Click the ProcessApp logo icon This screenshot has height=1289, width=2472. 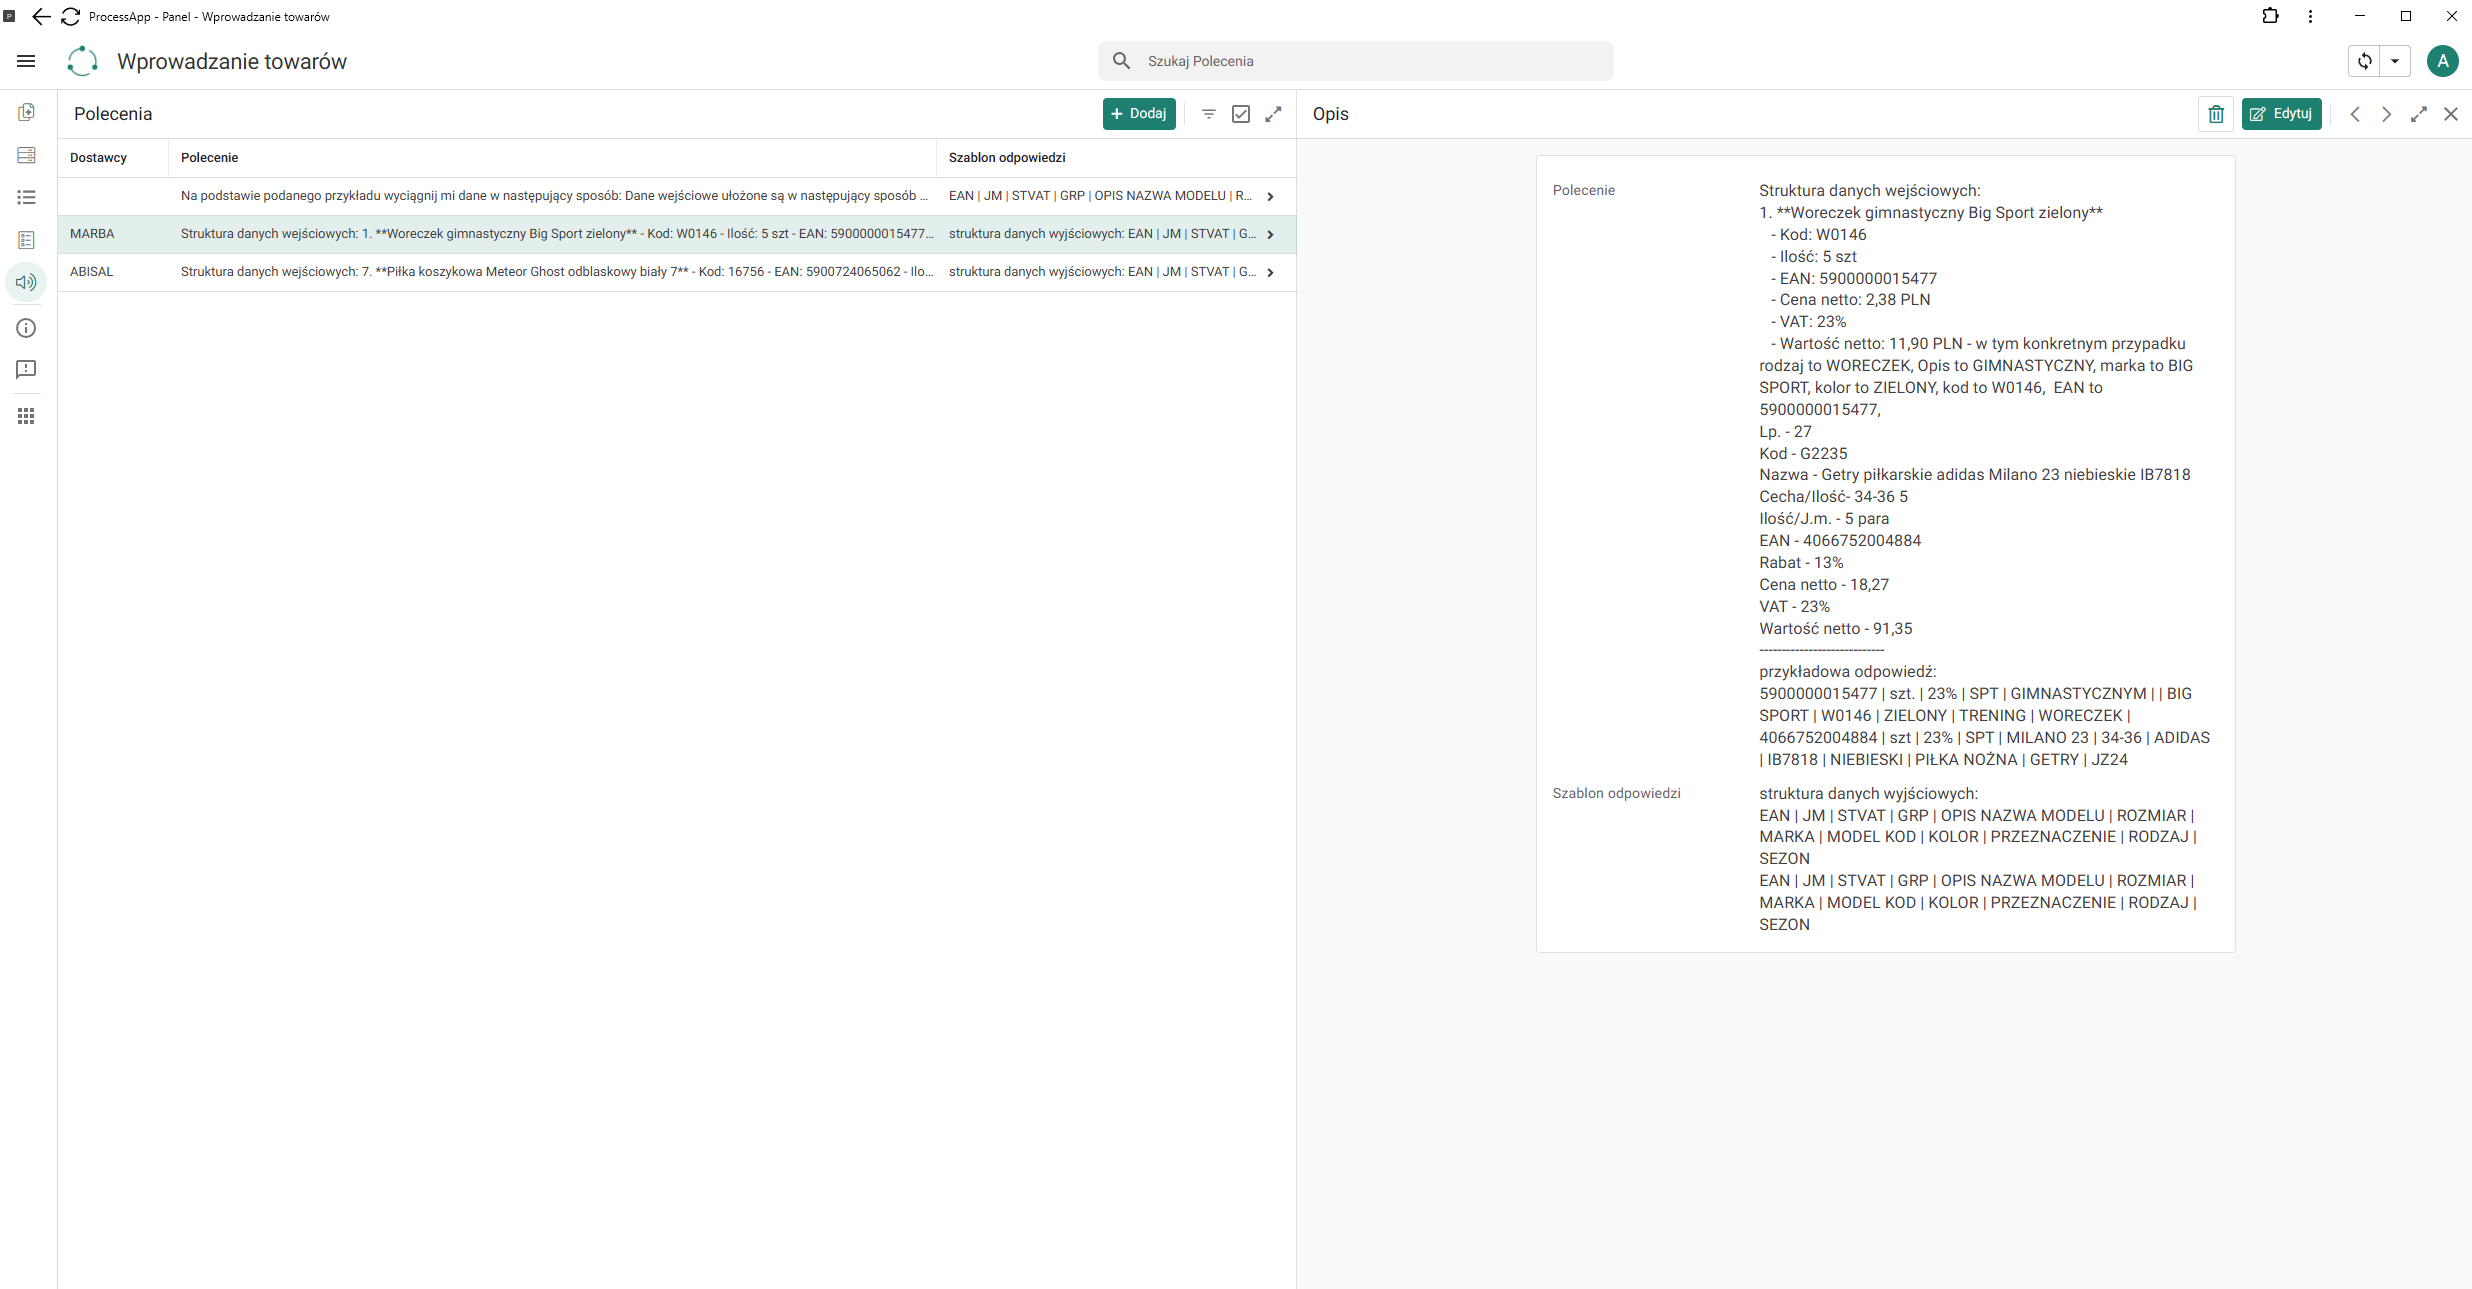point(82,61)
